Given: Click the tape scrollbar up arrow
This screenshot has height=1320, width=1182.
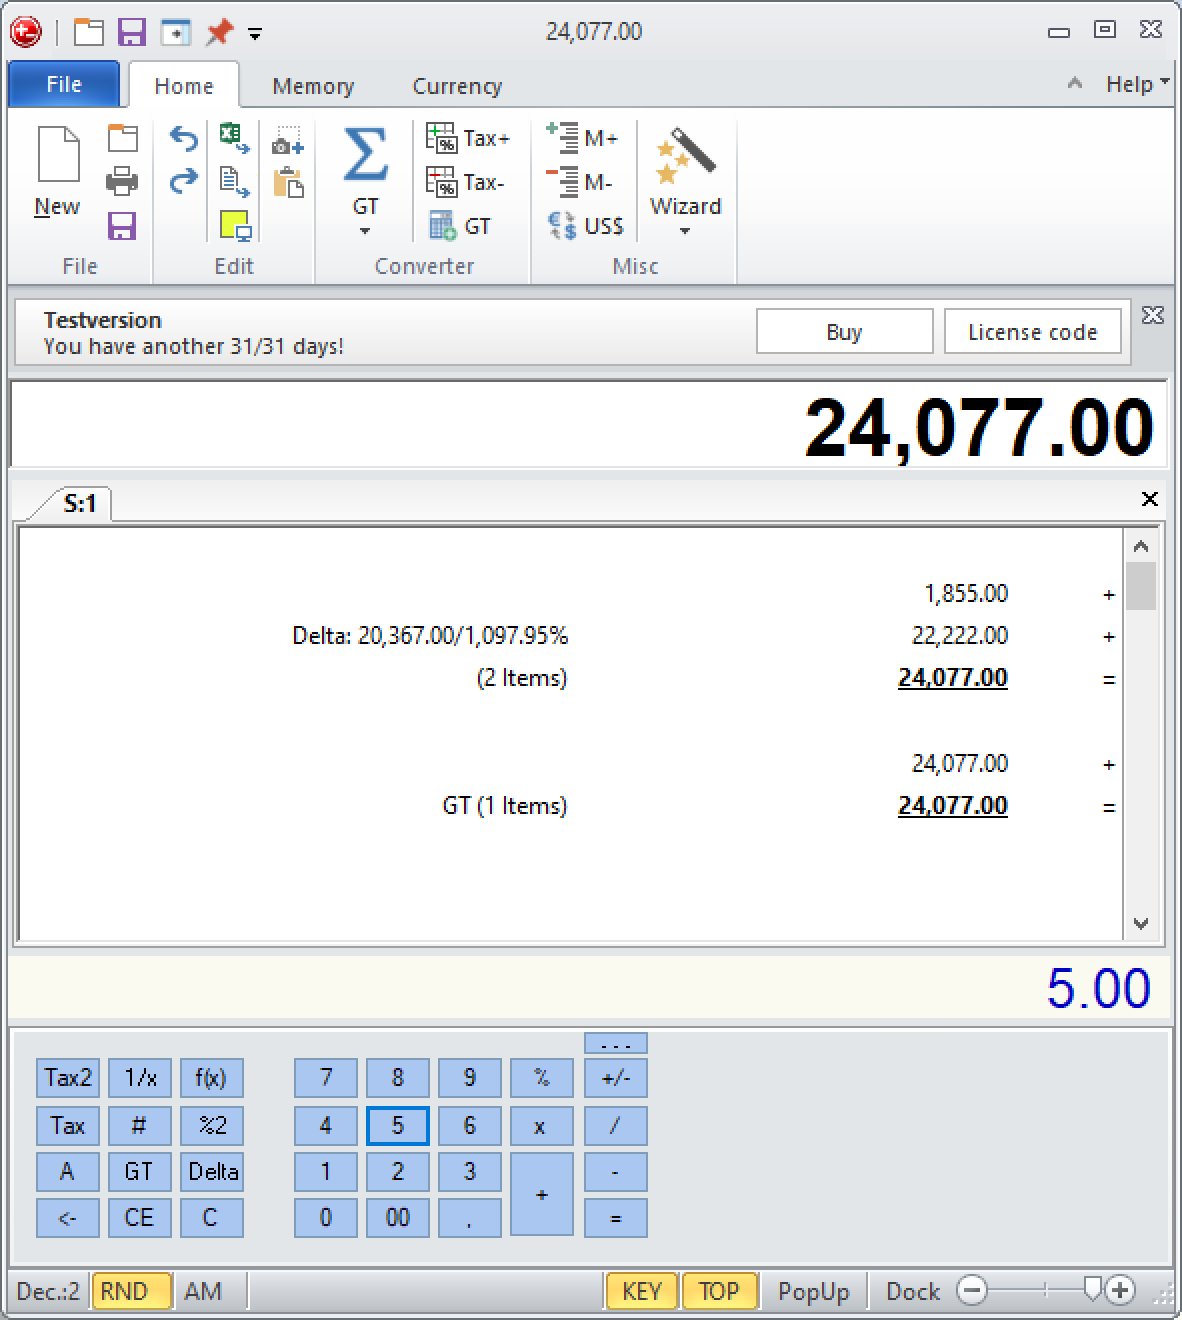Looking at the screenshot, I should 1141,546.
